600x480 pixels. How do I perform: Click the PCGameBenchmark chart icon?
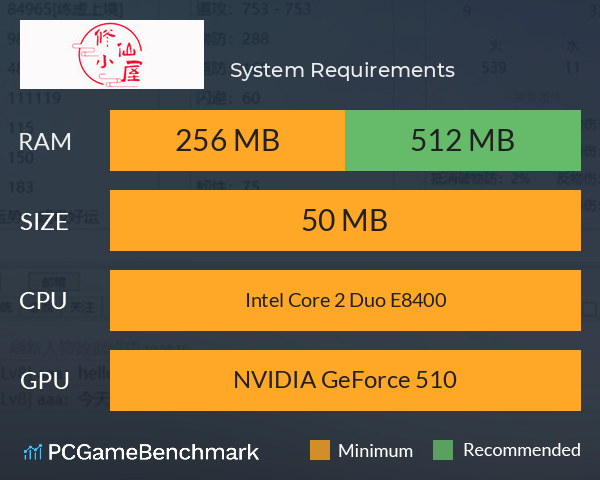coord(33,452)
